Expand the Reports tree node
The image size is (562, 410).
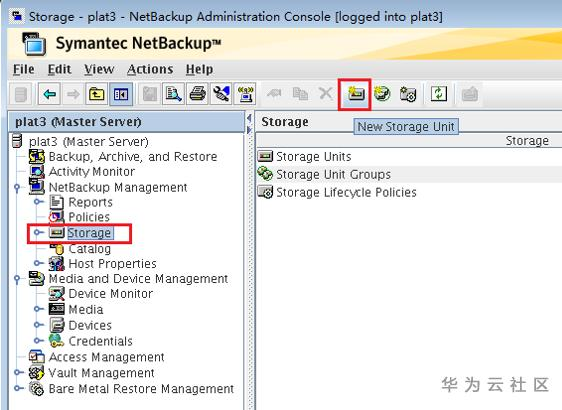click(x=38, y=202)
